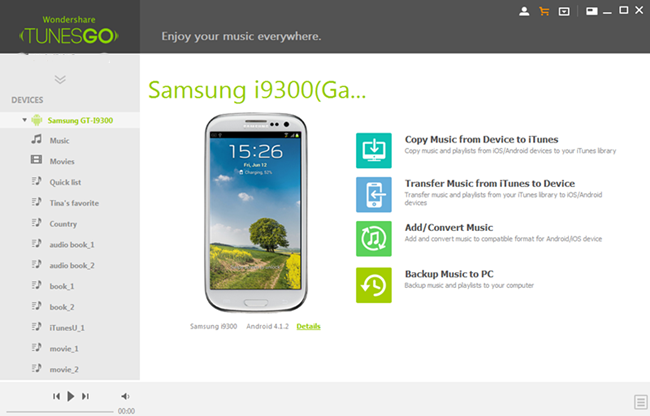
Task: Switch to mini player mode icon
Action: (592, 12)
